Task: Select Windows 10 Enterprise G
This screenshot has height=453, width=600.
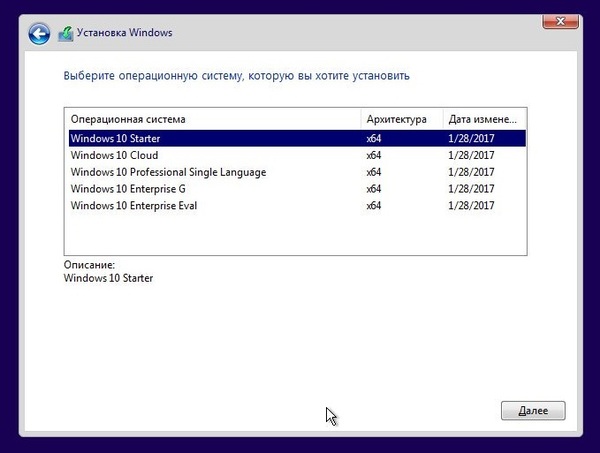Action: pyautogui.click(x=297, y=189)
